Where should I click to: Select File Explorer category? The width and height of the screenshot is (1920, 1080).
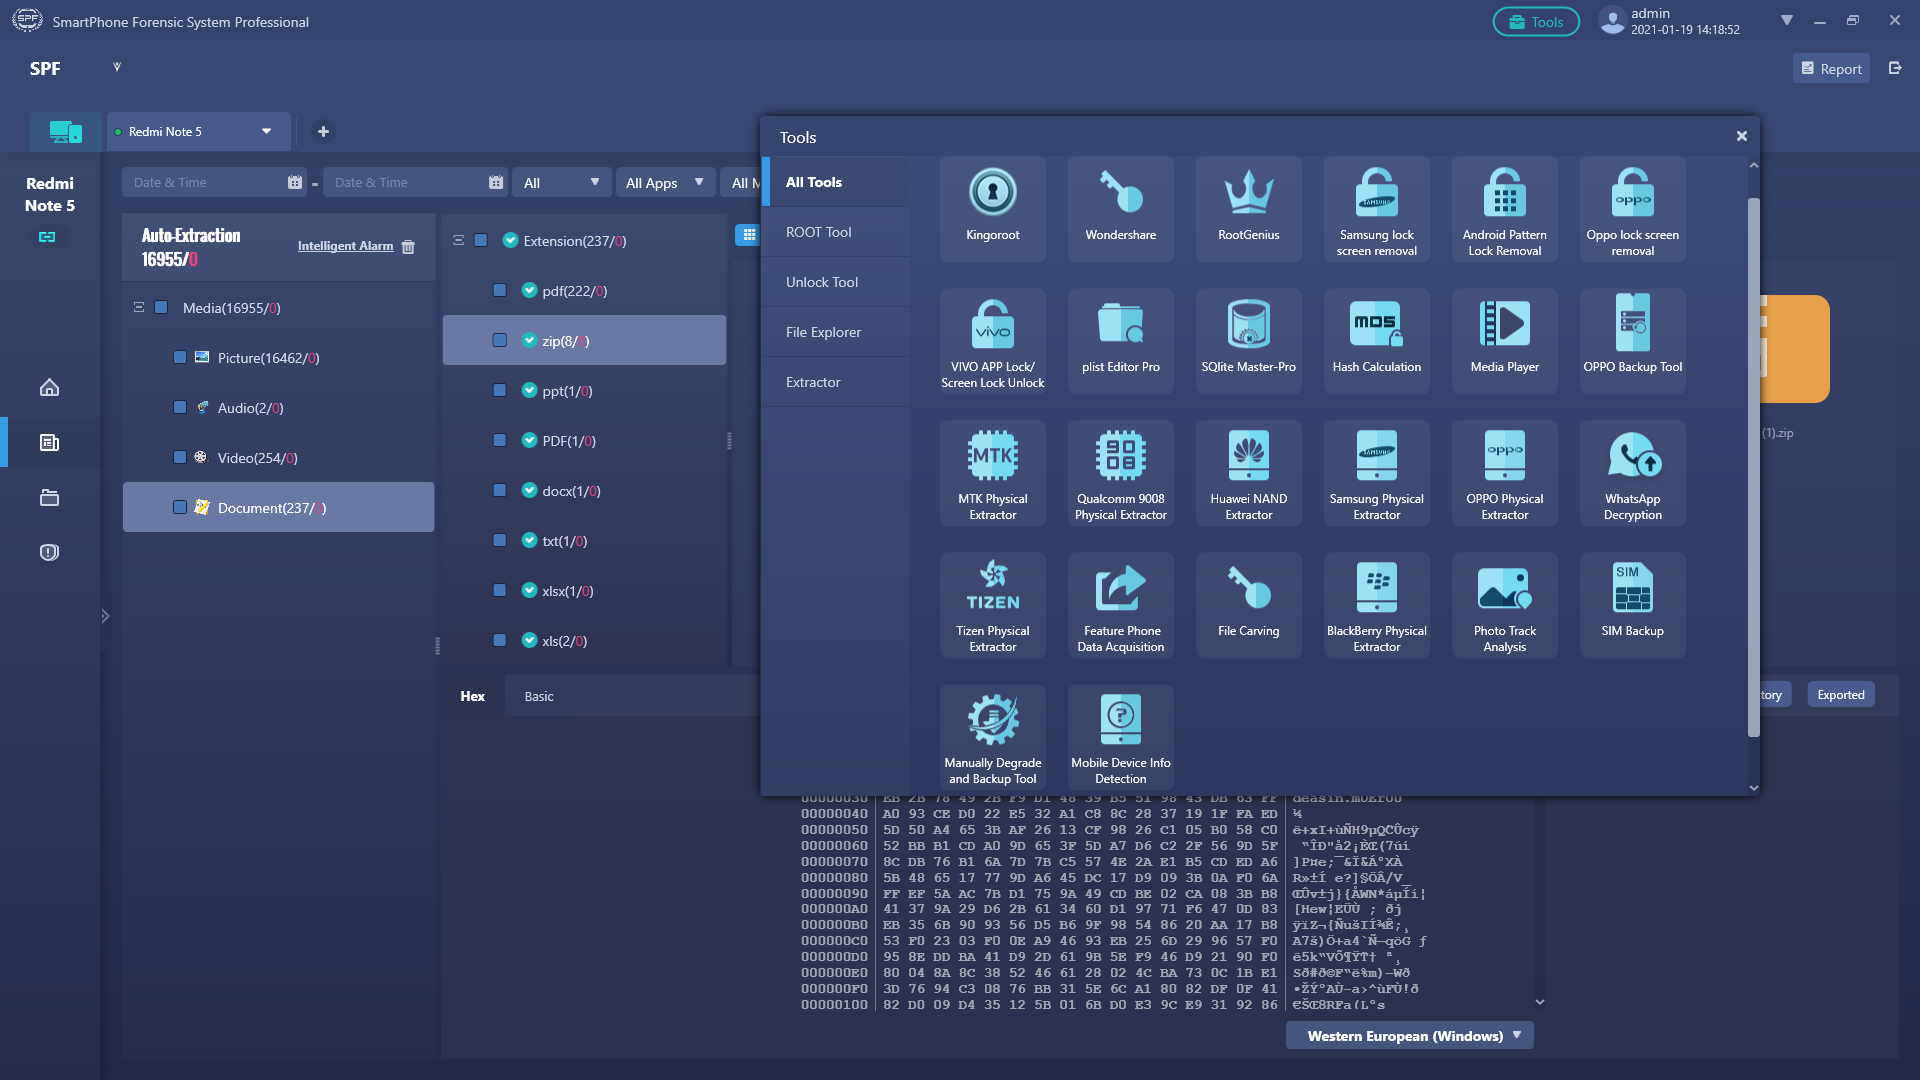pos(835,332)
